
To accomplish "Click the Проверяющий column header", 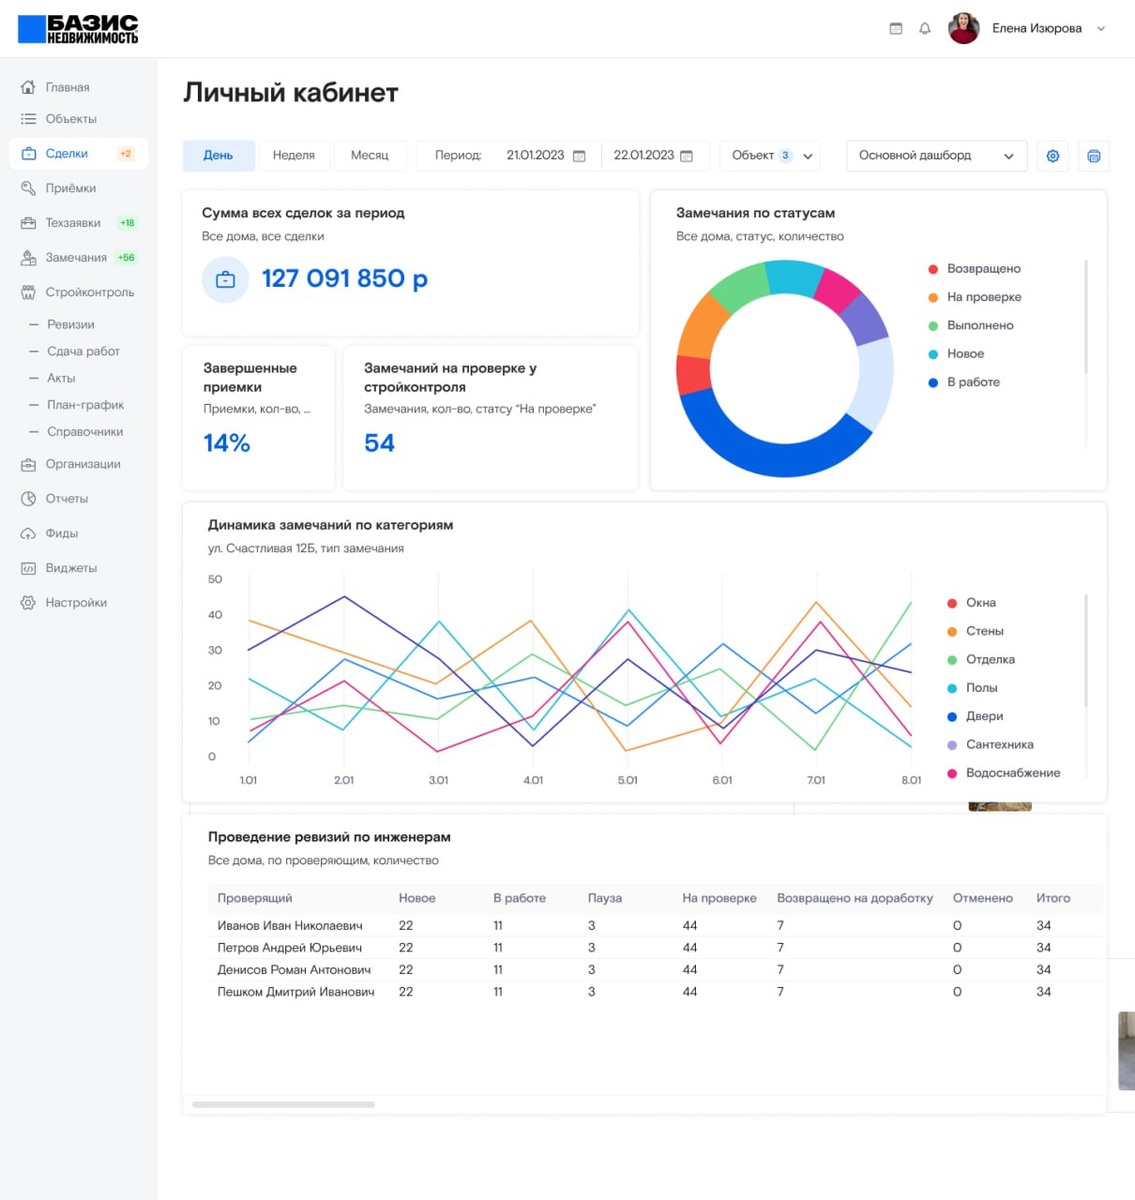I will [x=255, y=898].
